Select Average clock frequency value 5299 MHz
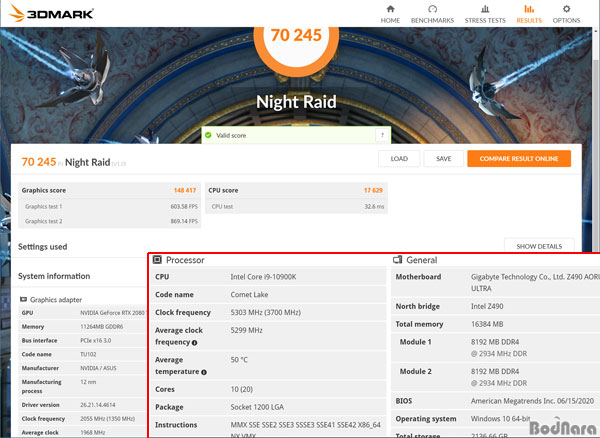 tap(246, 330)
